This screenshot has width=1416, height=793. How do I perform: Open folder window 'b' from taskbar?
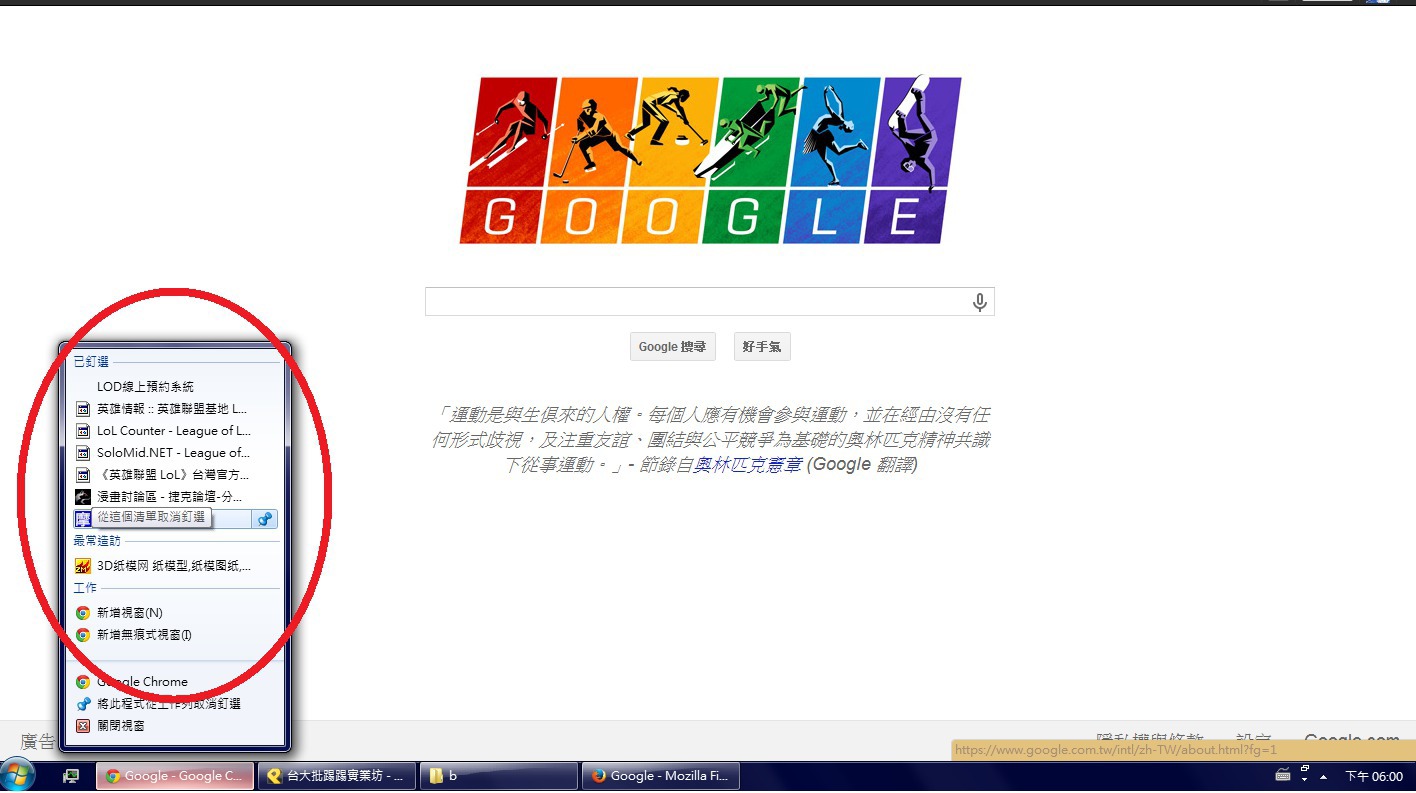(x=499, y=776)
